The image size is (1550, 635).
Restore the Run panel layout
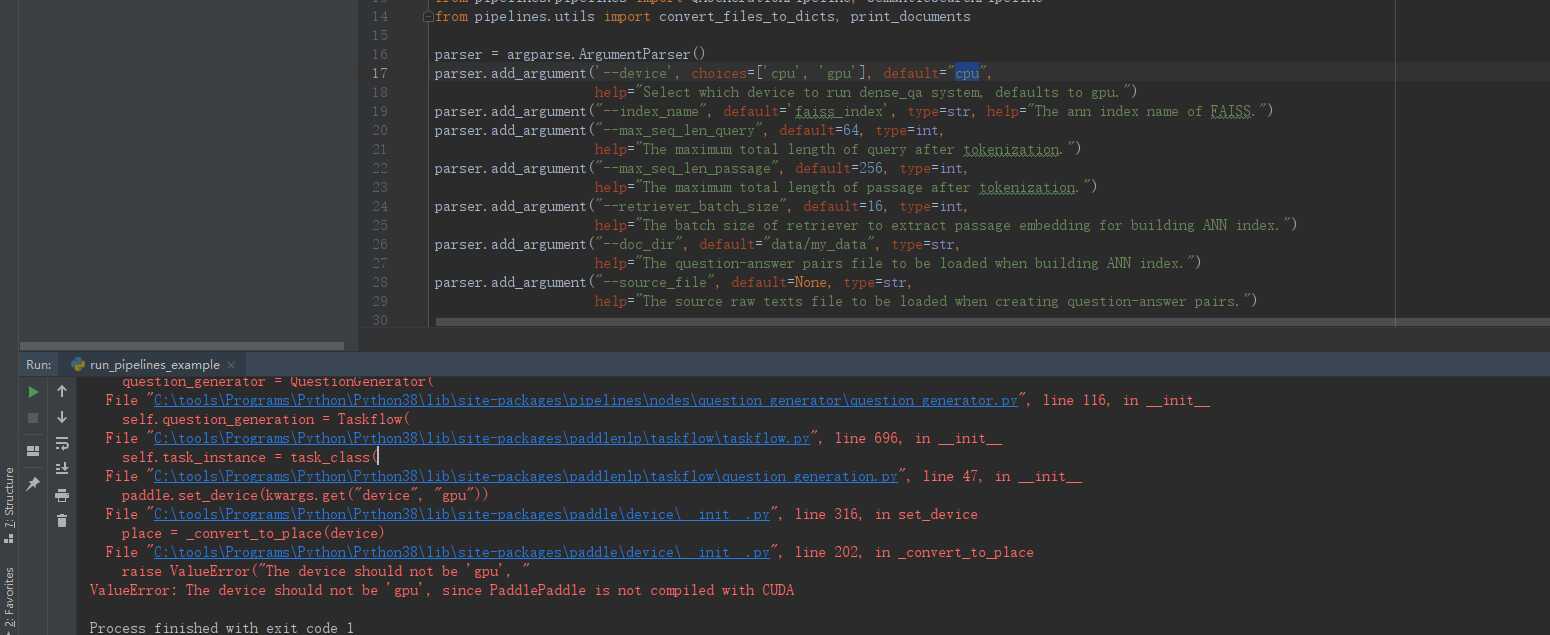pyautogui.click(x=33, y=450)
